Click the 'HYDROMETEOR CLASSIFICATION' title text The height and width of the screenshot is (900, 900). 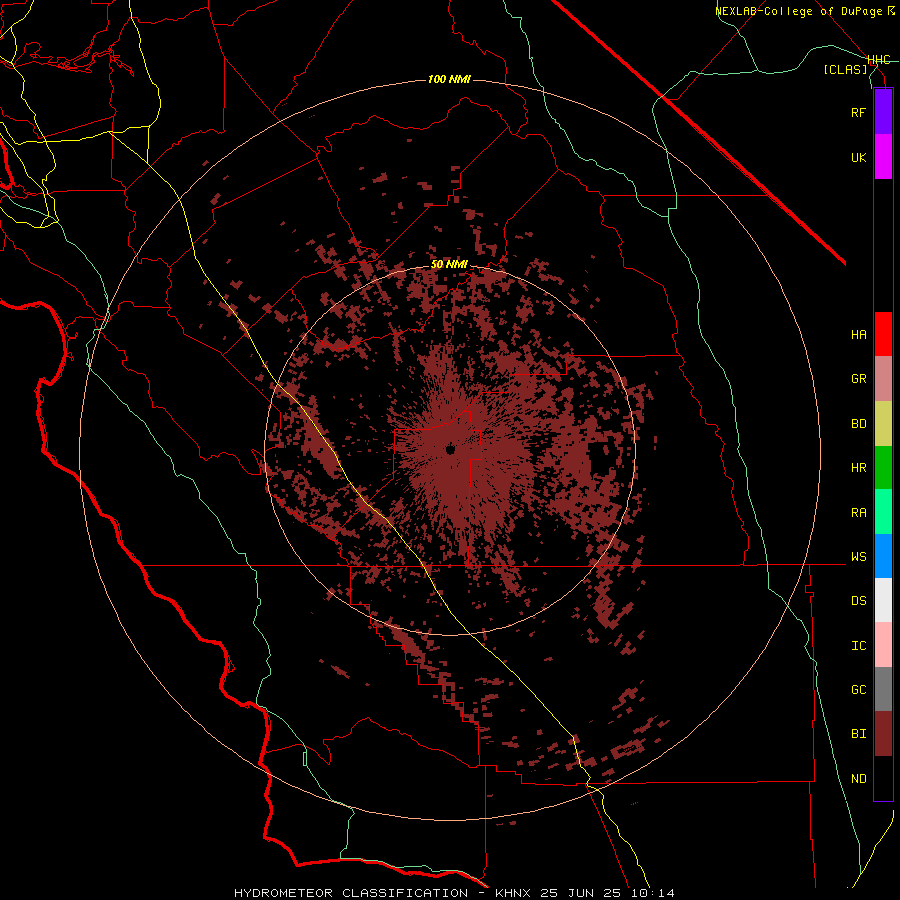coord(351,893)
